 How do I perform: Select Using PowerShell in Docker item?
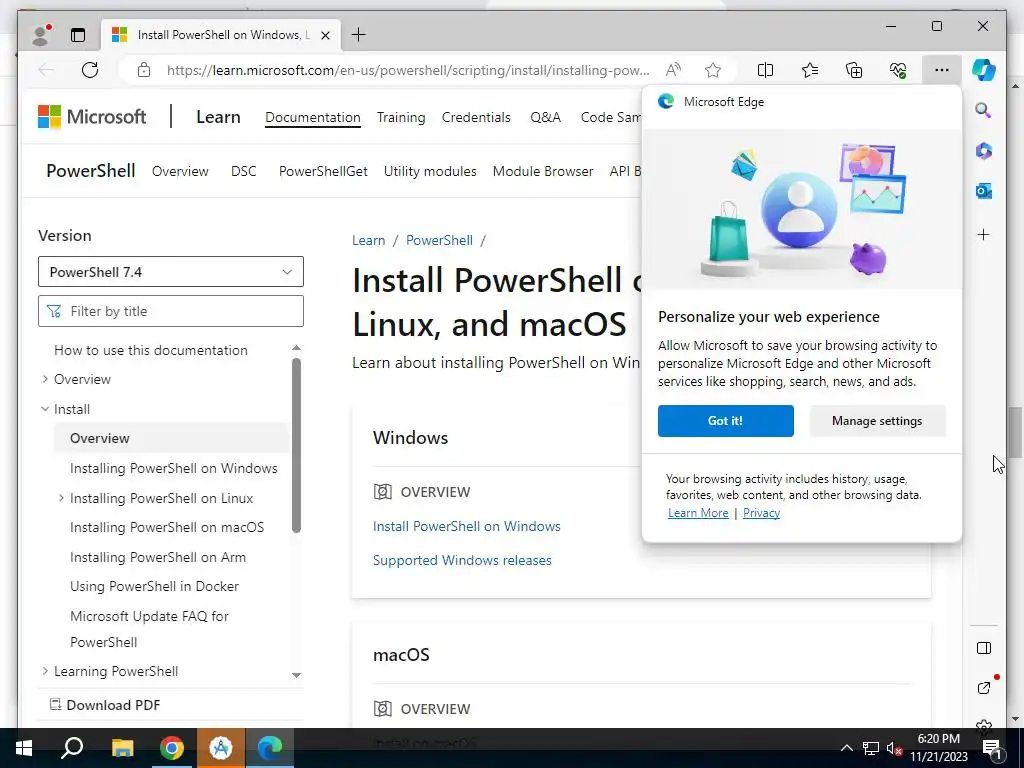click(x=154, y=586)
